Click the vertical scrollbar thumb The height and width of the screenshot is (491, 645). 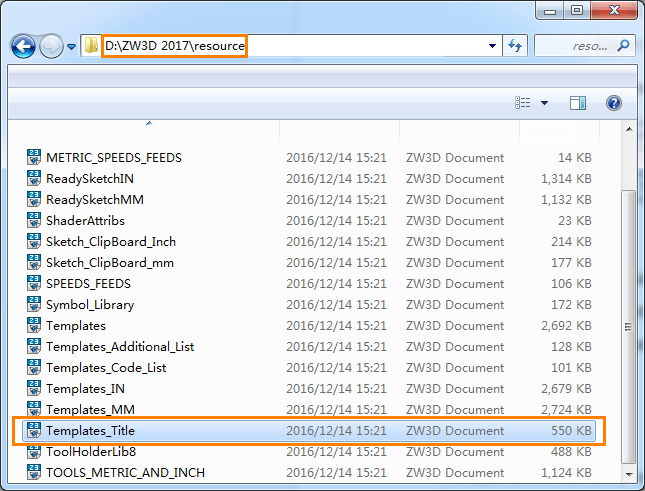(629, 327)
